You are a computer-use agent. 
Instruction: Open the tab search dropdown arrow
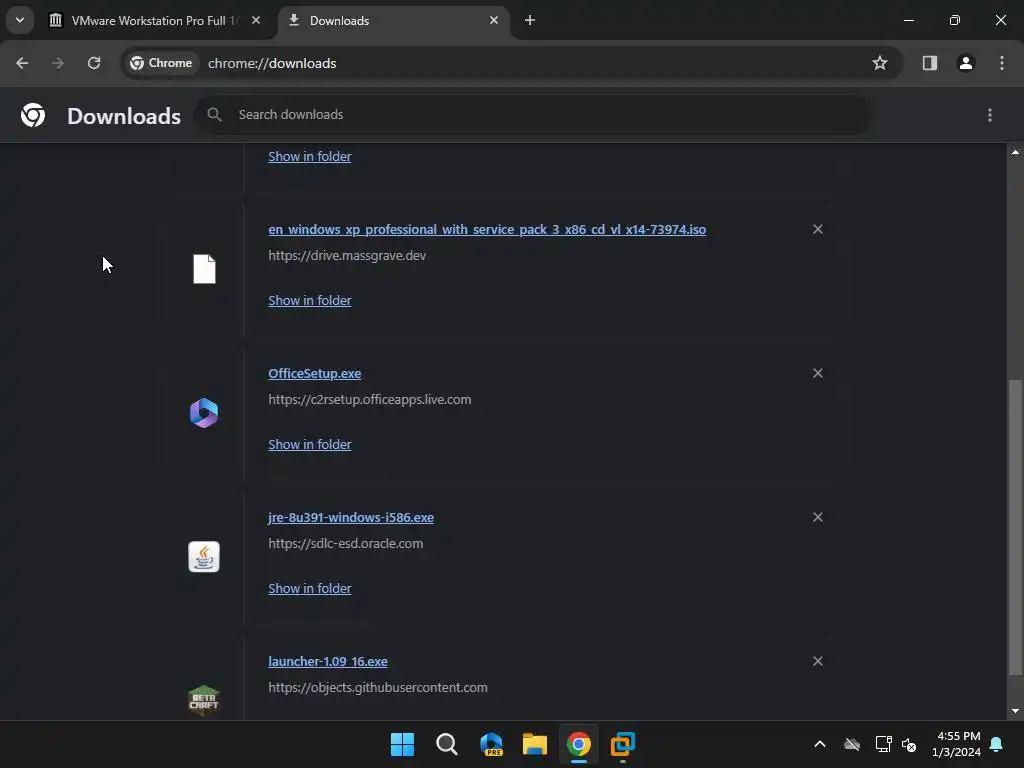[x=20, y=20]
